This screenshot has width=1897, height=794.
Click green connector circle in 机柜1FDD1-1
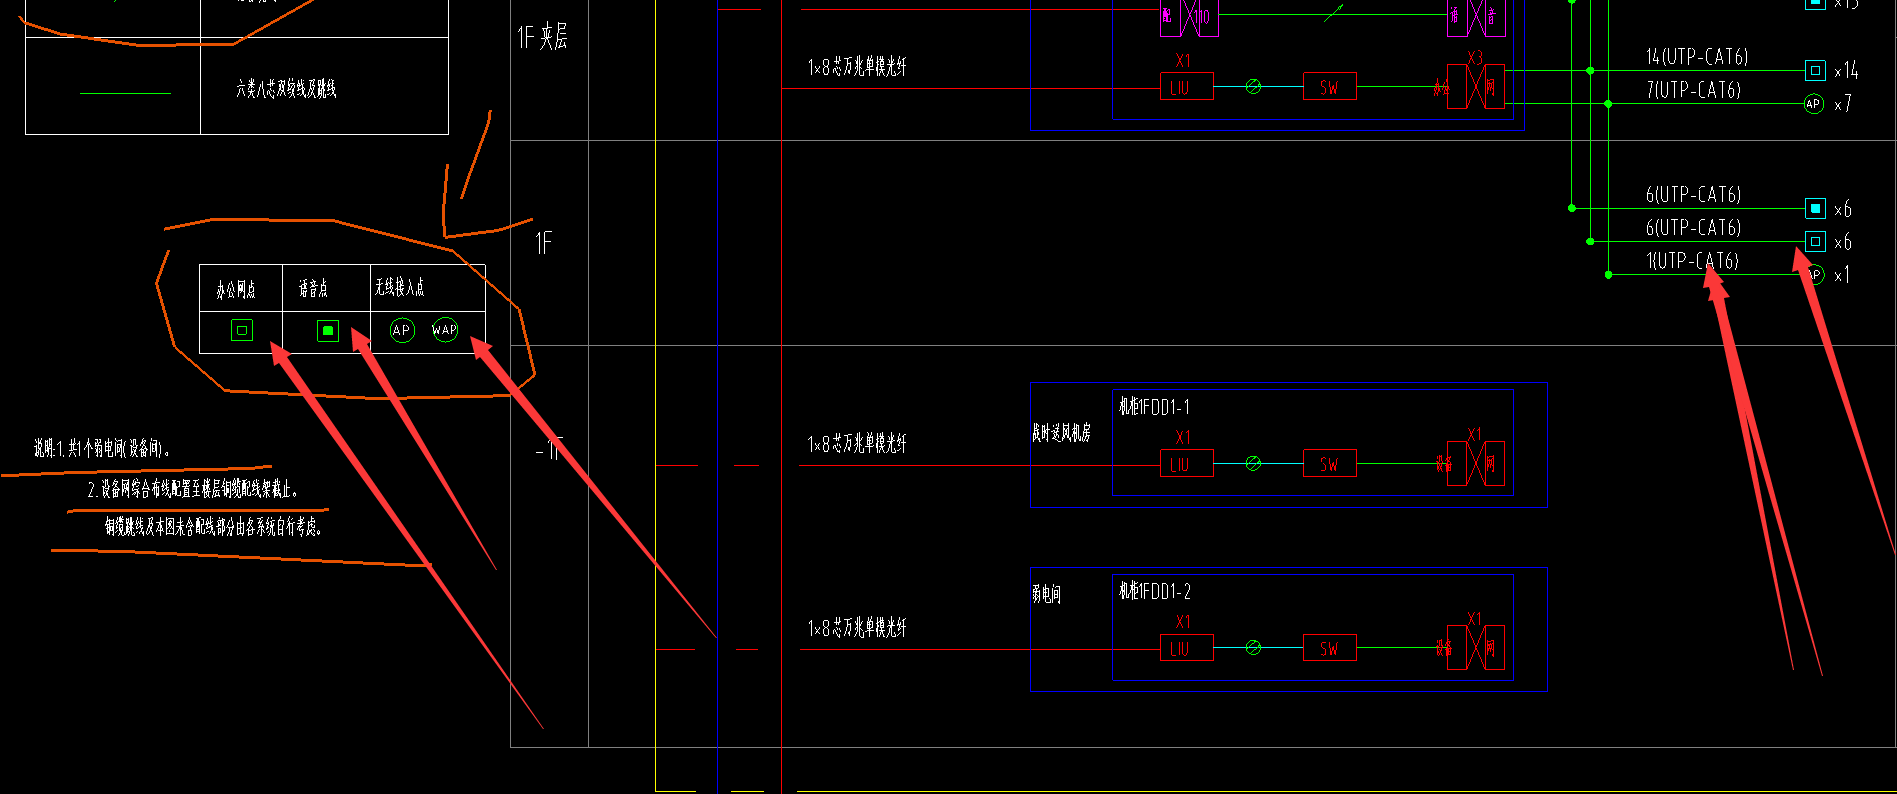tap(1253, 464)
